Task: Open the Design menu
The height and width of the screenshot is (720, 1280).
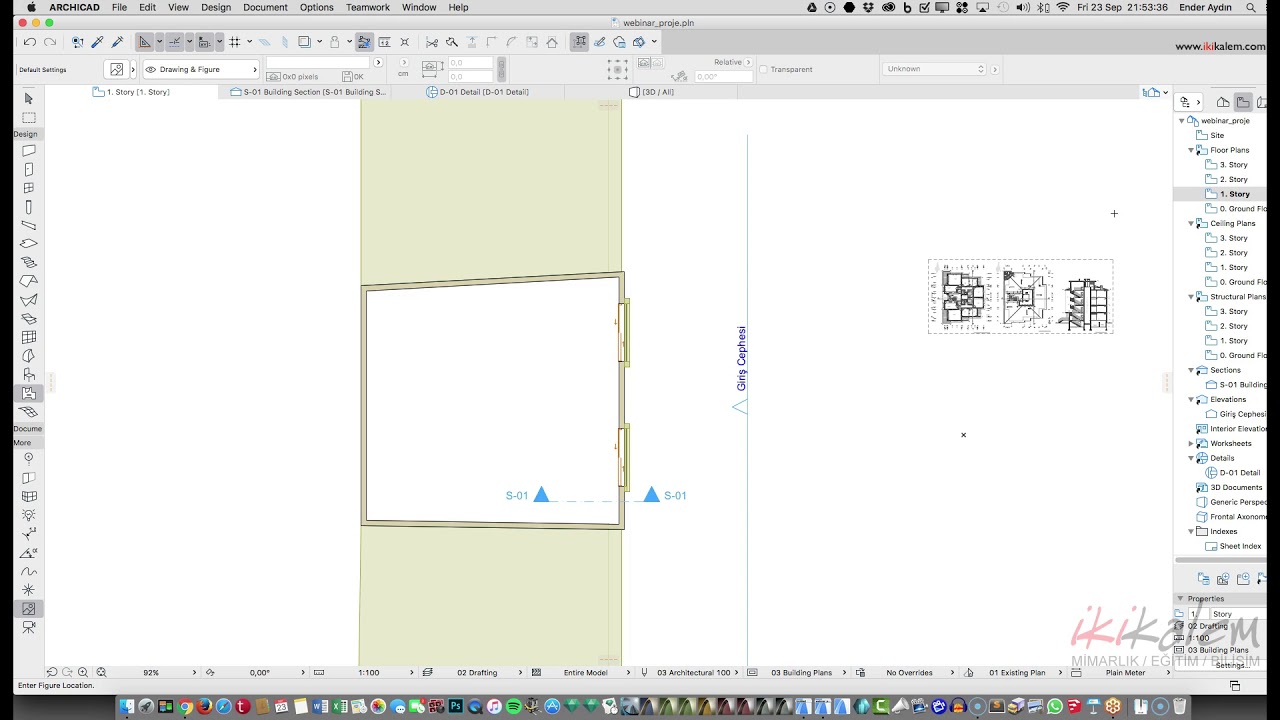Action: [215, 7]
